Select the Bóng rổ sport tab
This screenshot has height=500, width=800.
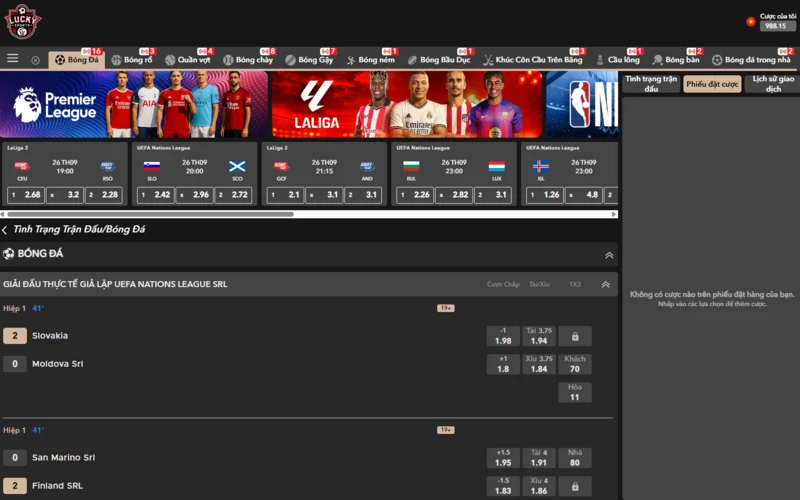(132, 60)
